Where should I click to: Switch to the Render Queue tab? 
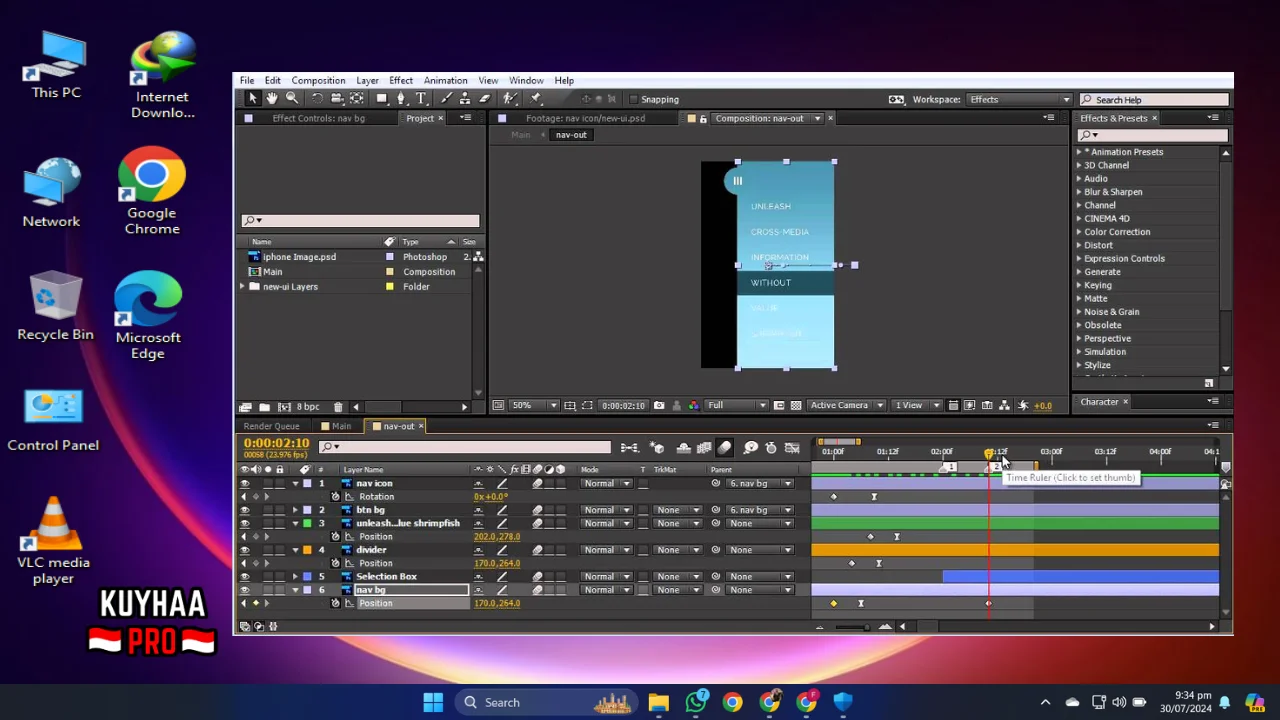271,426
